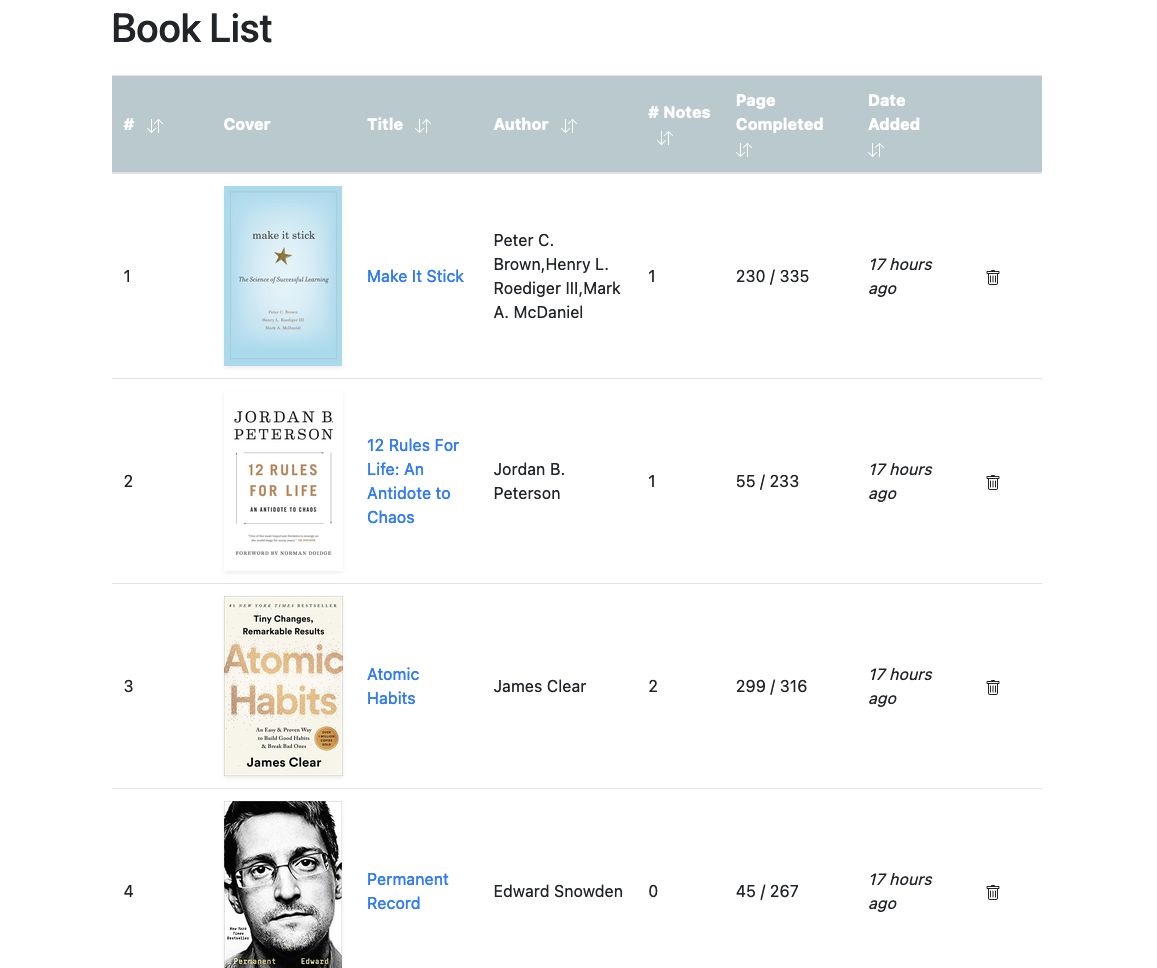This screenshot has width=1157, height=968.
Task: Delete Permanent Record with trash icon
Action: point(992,893)
